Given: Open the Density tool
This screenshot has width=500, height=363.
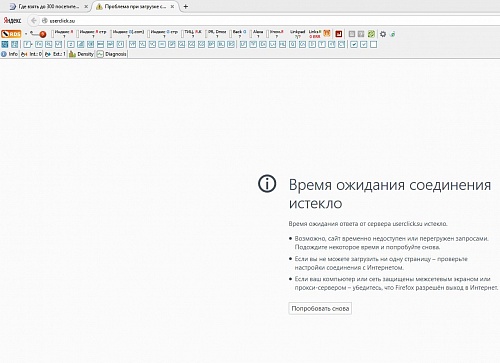Looking at the screenshot, I should [81, 54].
